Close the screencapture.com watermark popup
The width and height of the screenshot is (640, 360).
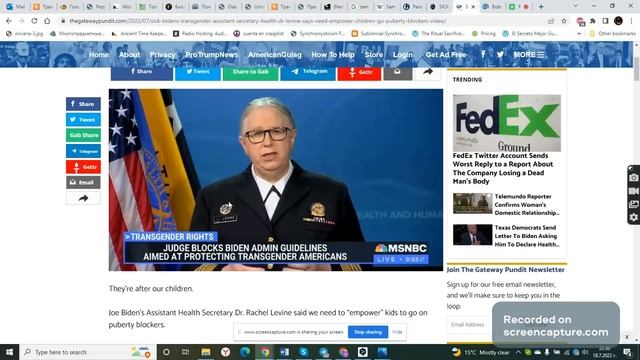pos(627,337)
